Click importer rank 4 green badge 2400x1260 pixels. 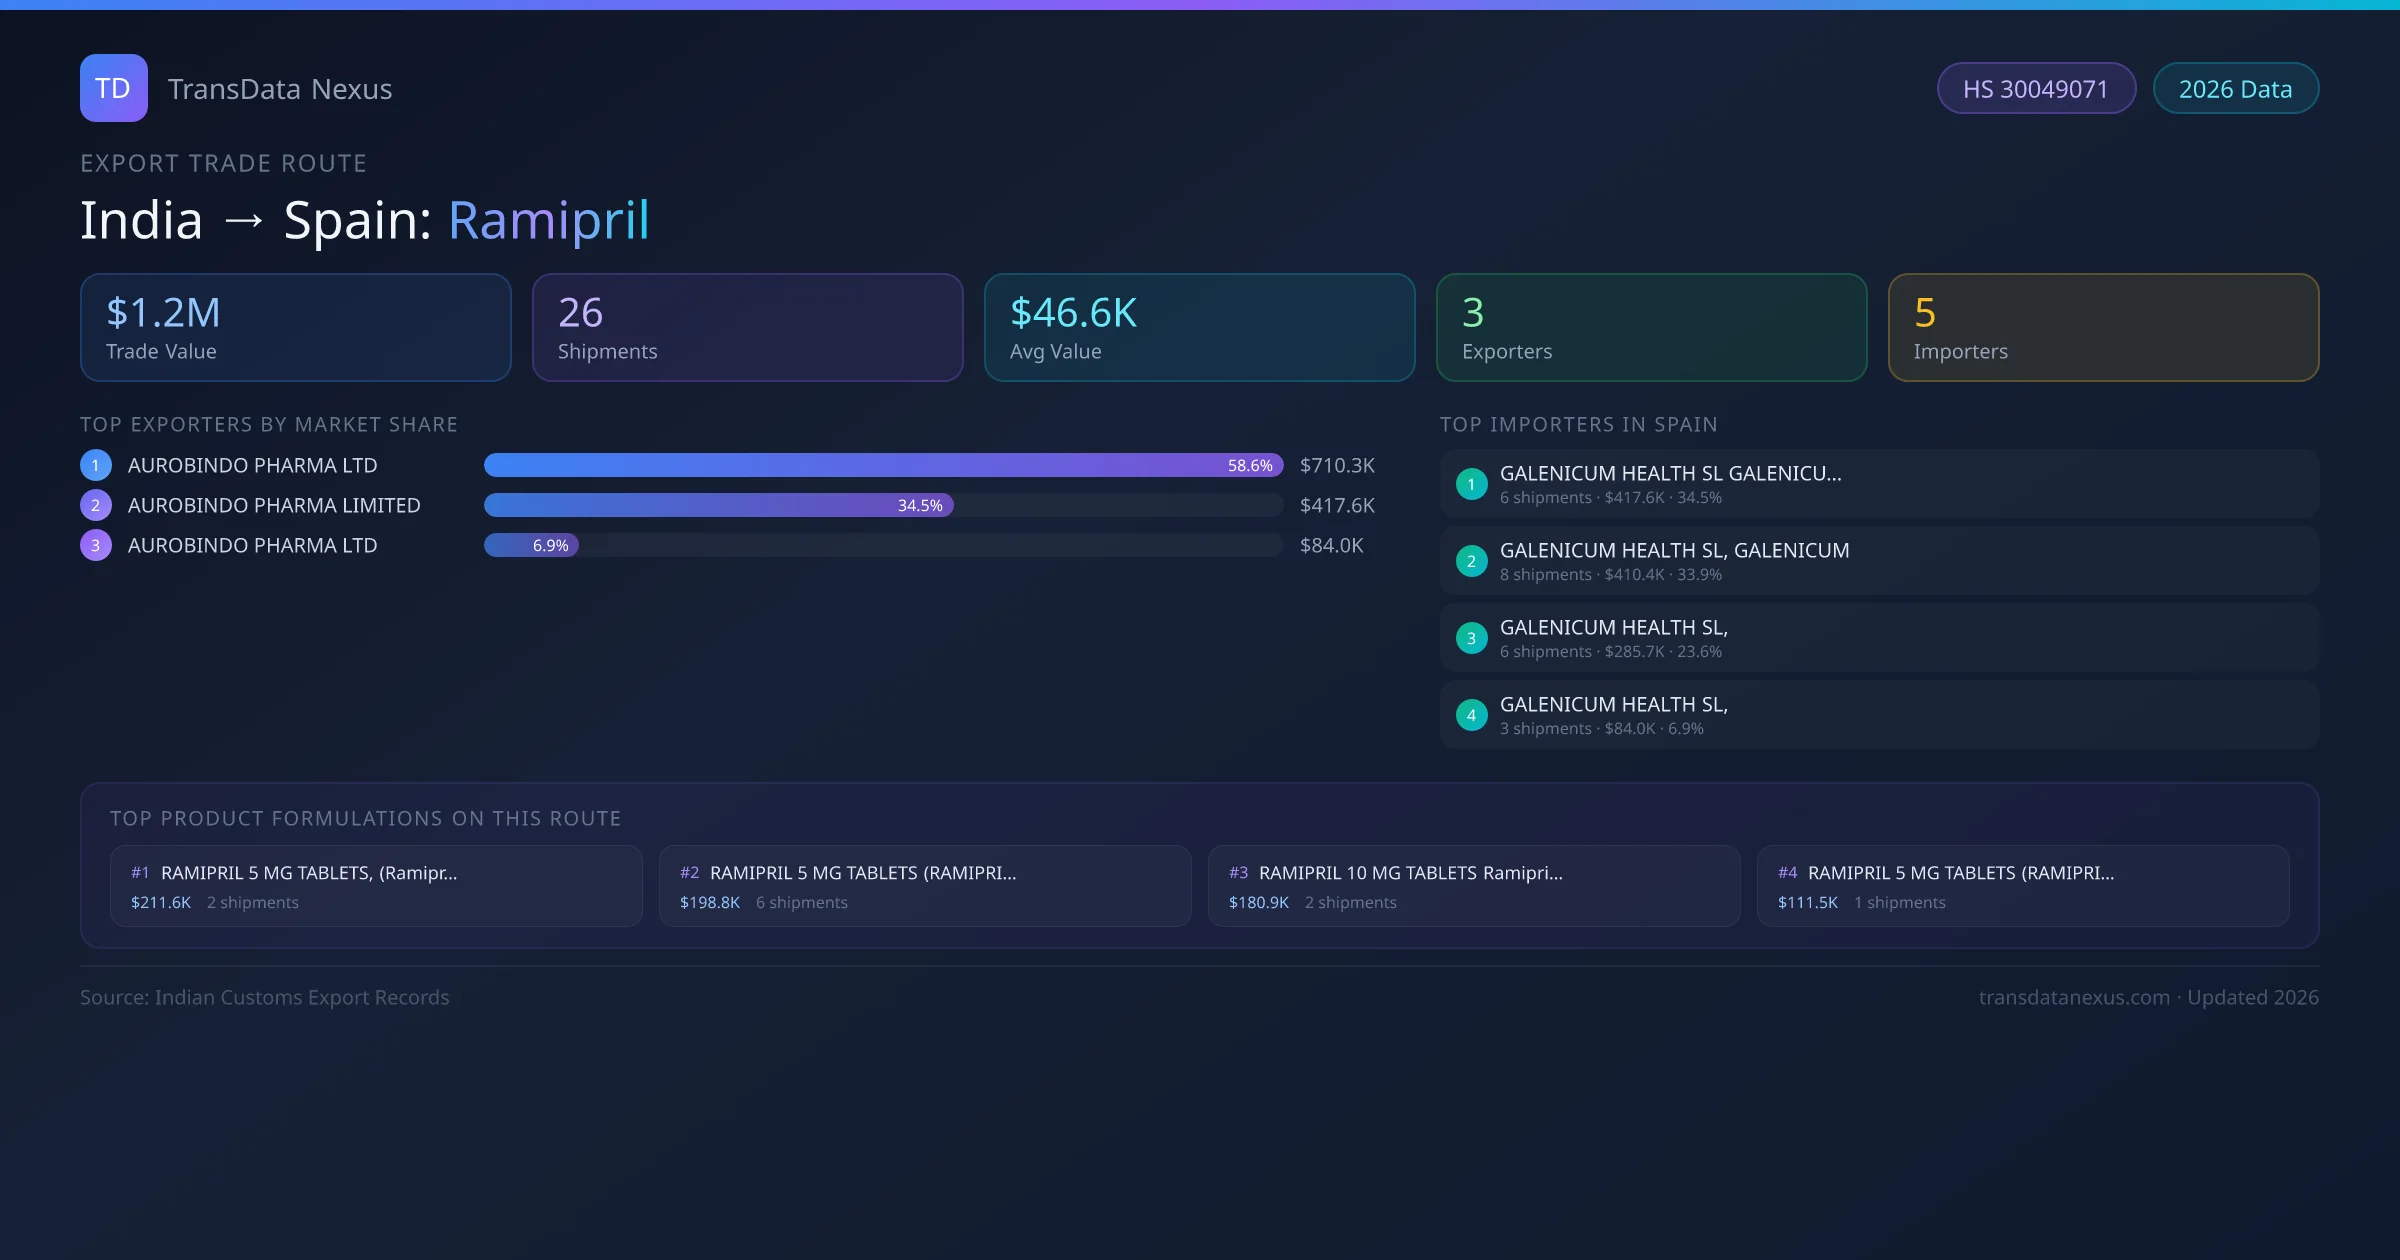point(1471,715)
